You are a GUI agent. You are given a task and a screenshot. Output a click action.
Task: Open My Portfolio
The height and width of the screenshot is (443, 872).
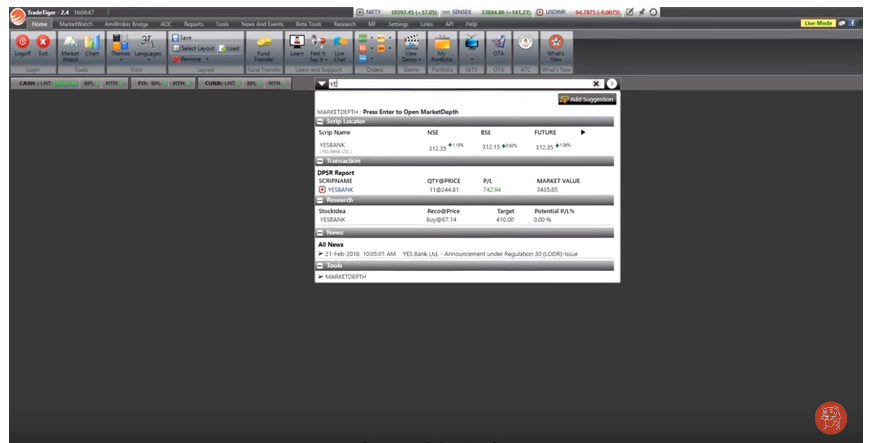tap(442, 48)
